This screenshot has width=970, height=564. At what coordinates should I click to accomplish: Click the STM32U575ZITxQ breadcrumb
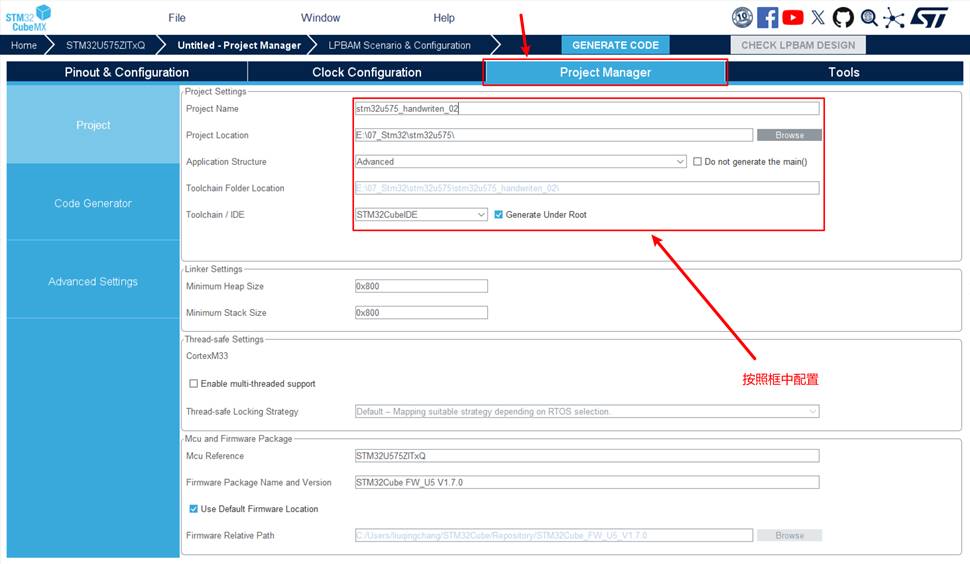106,45
